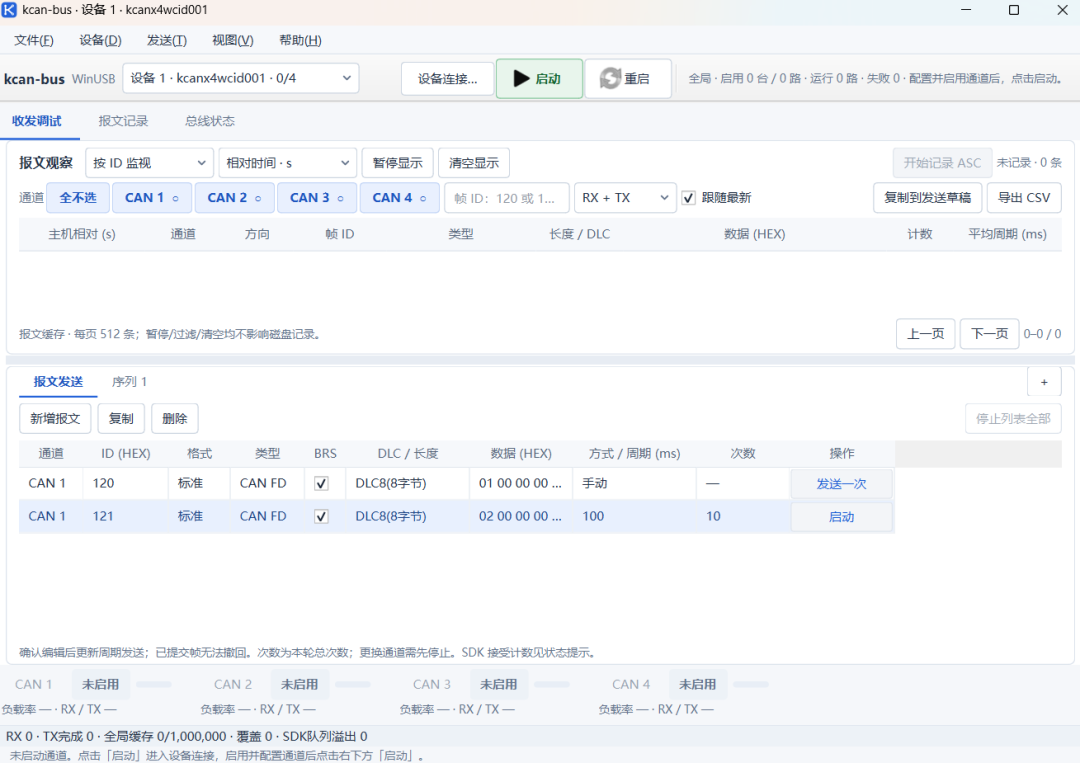Click the 全不选 channel filter button

click(x=78, y=198)
